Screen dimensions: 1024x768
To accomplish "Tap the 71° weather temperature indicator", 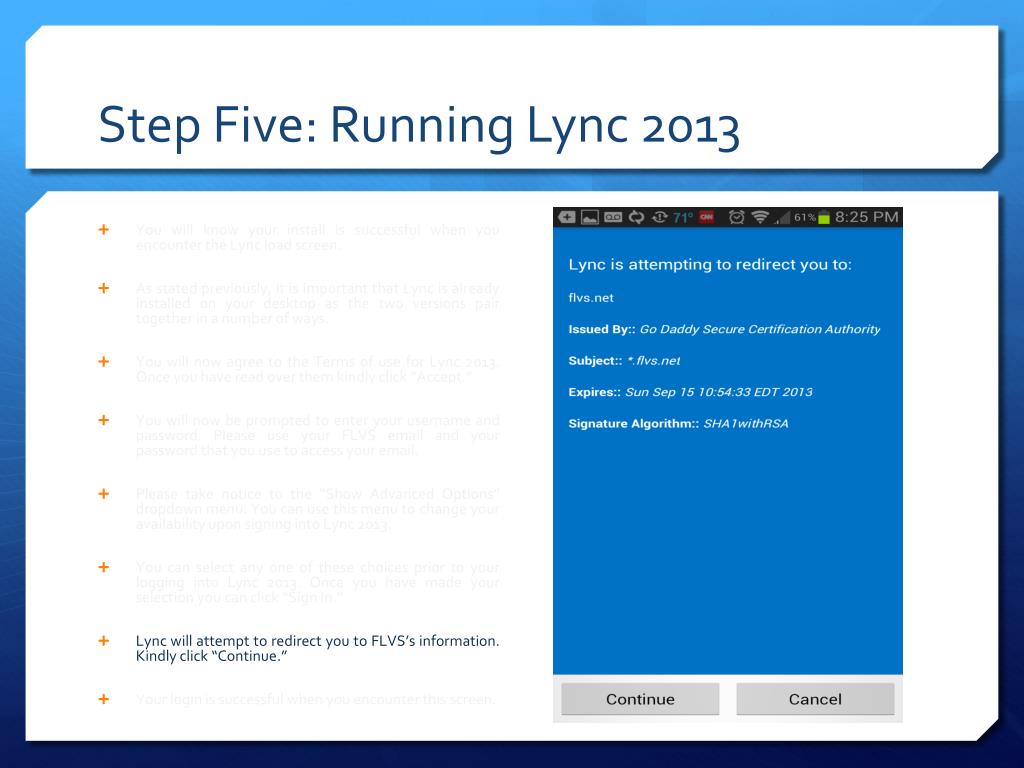I will pyautogui.click(x=682, y=217).
